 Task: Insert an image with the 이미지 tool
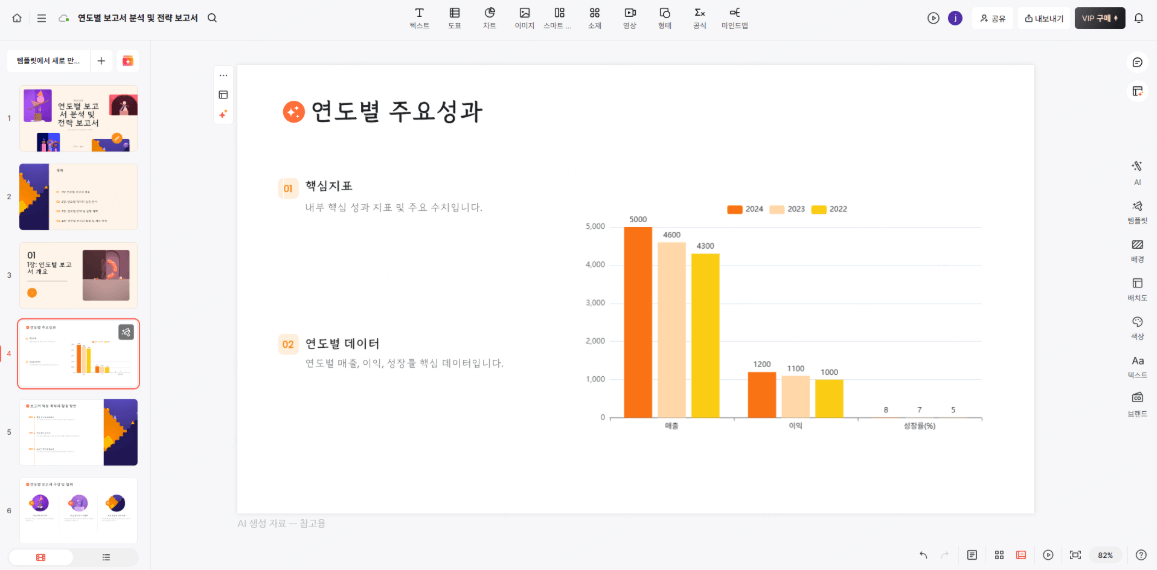click(x=525, y=18)
